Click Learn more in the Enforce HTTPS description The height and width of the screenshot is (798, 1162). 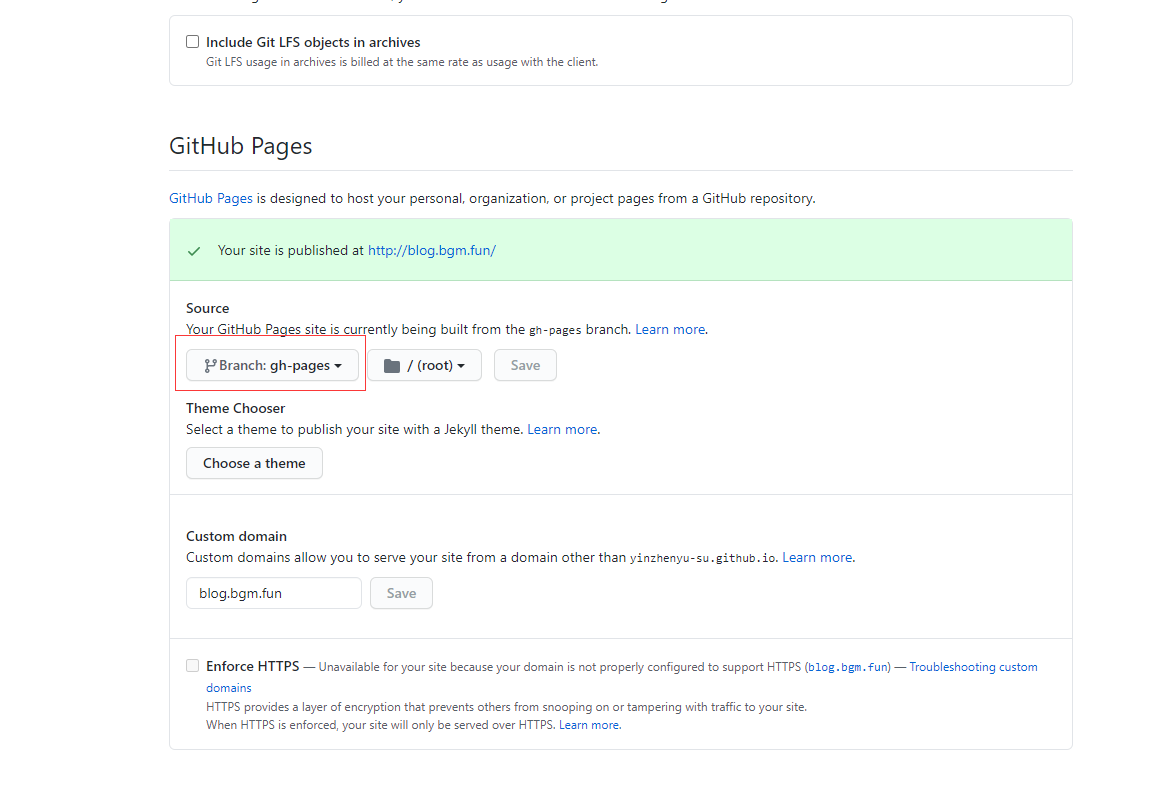(589, 725)
